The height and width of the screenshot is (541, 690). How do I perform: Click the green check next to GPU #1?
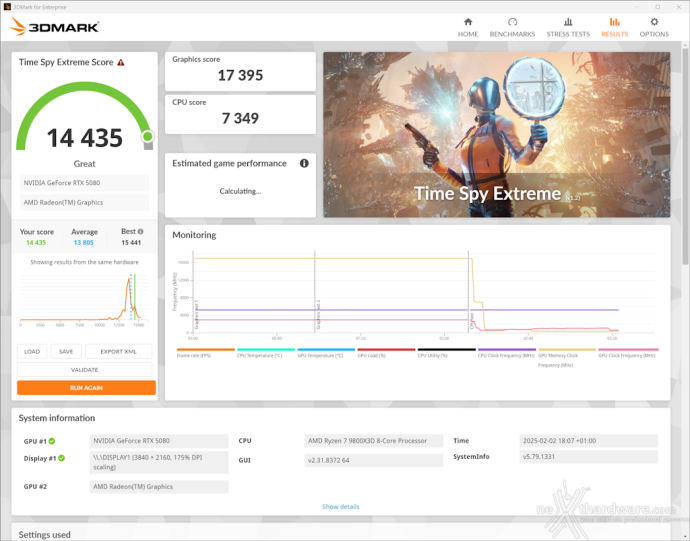52,441
